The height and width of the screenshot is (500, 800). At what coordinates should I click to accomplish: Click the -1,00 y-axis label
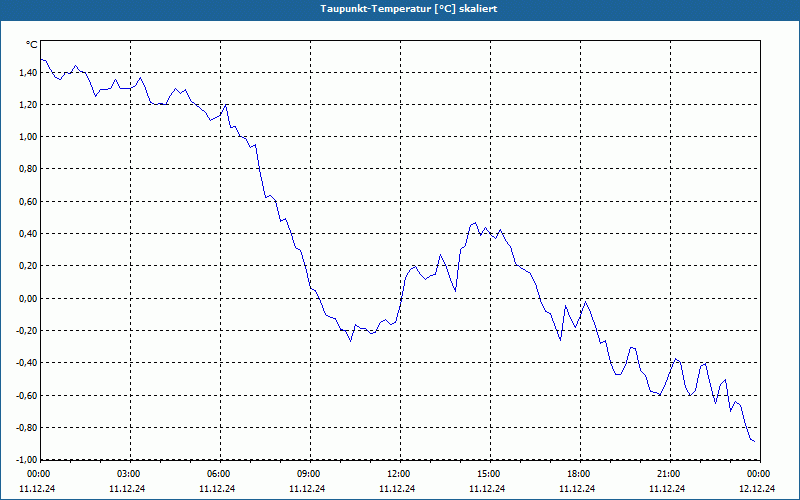coord(27,460)
